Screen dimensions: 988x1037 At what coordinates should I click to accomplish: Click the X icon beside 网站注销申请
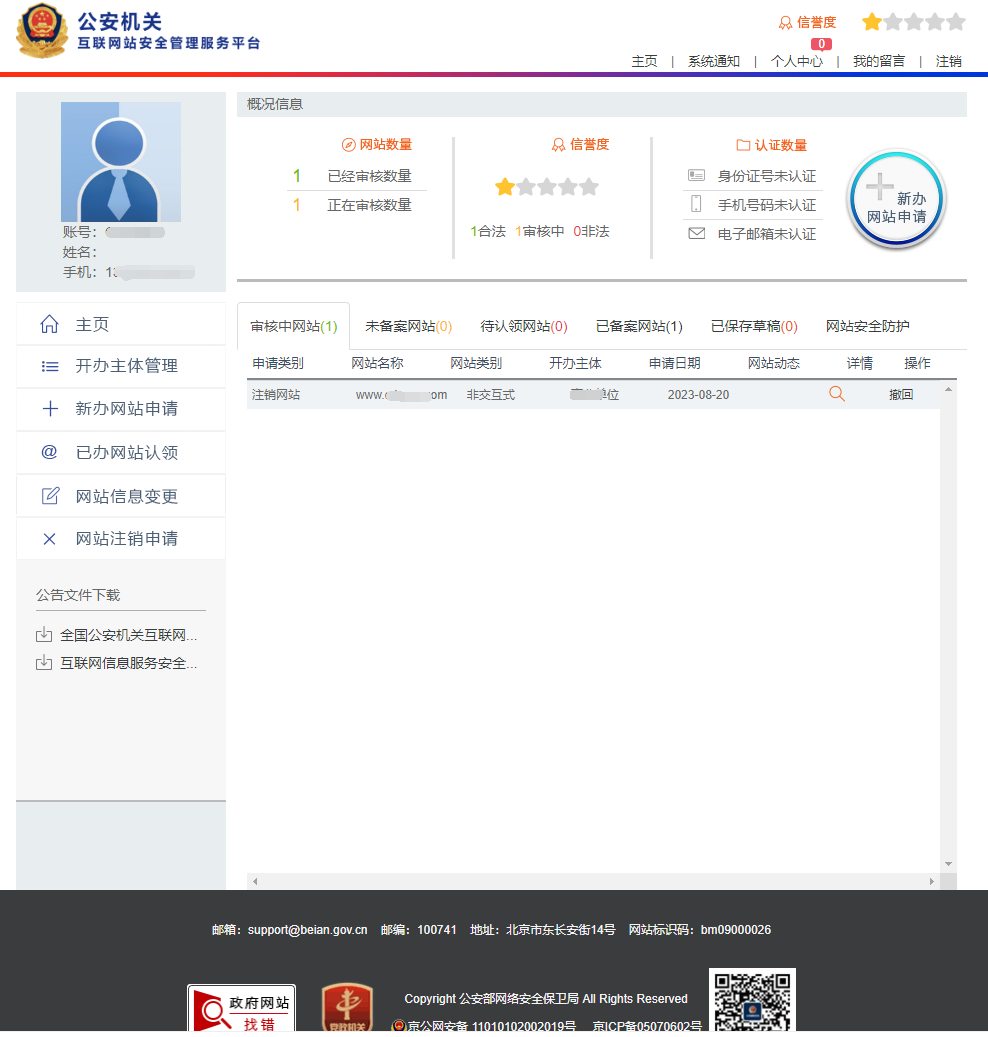[49, 539]
